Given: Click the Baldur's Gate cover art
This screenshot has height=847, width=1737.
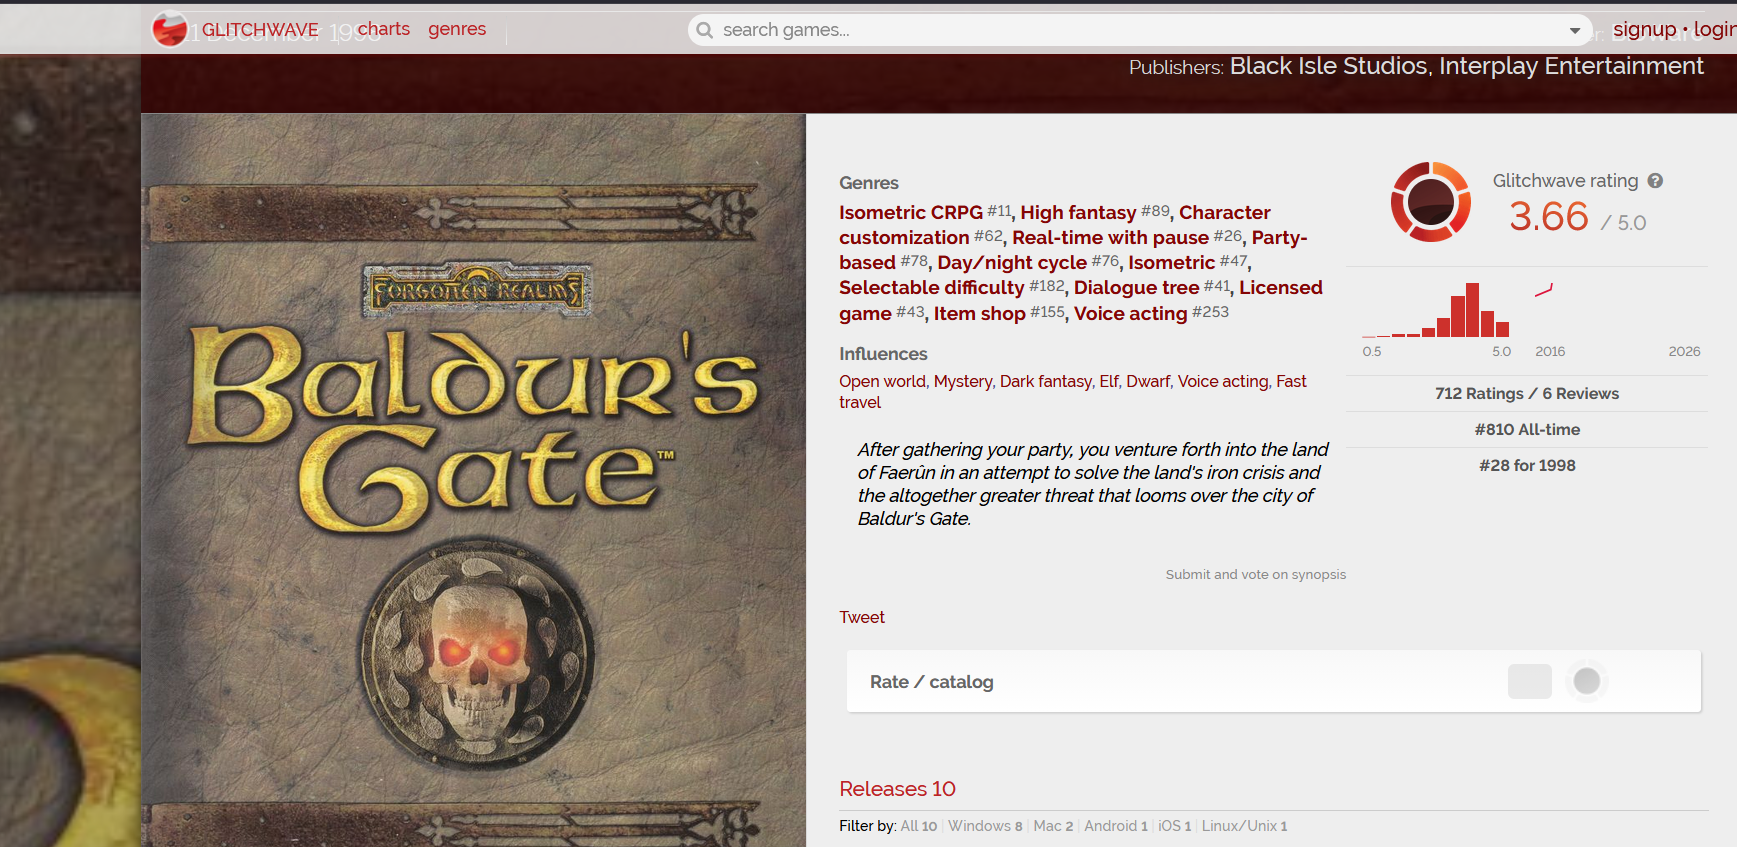Looking at the screenshot, I should tap(473, 480).
